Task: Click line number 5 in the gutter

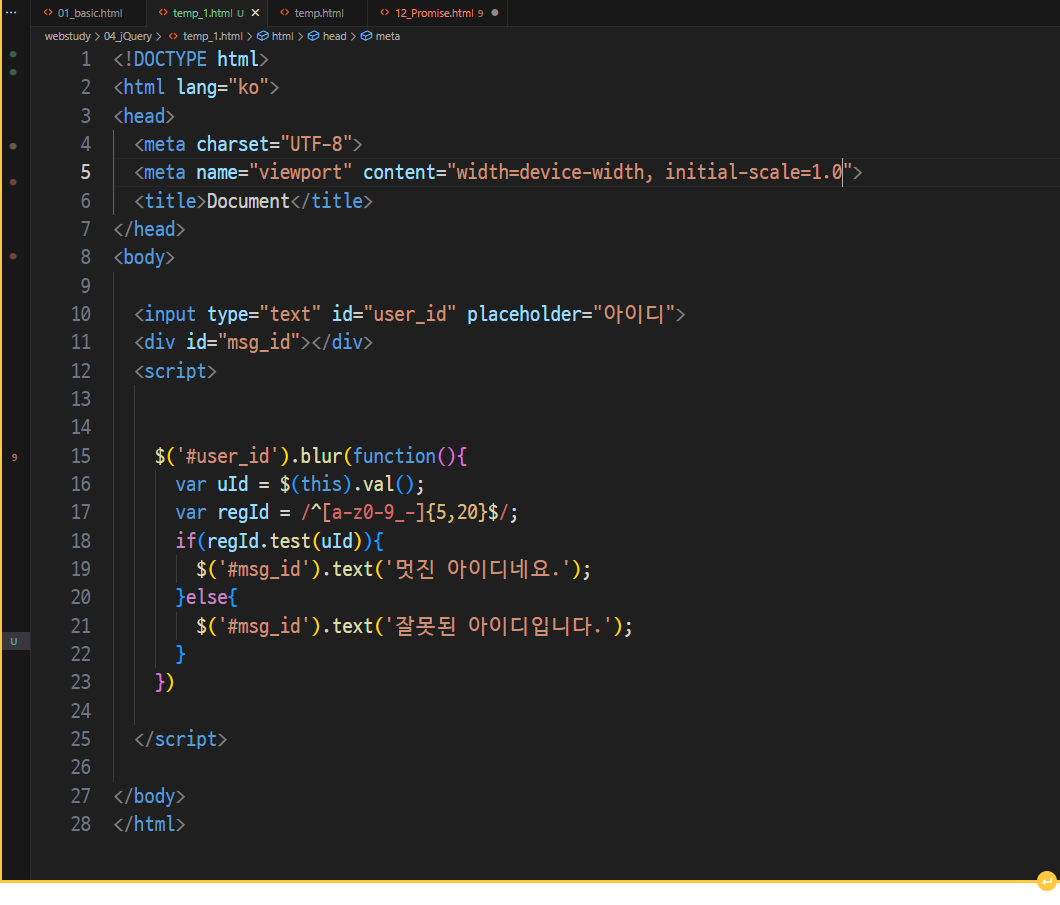Action: tap(85, 172)
